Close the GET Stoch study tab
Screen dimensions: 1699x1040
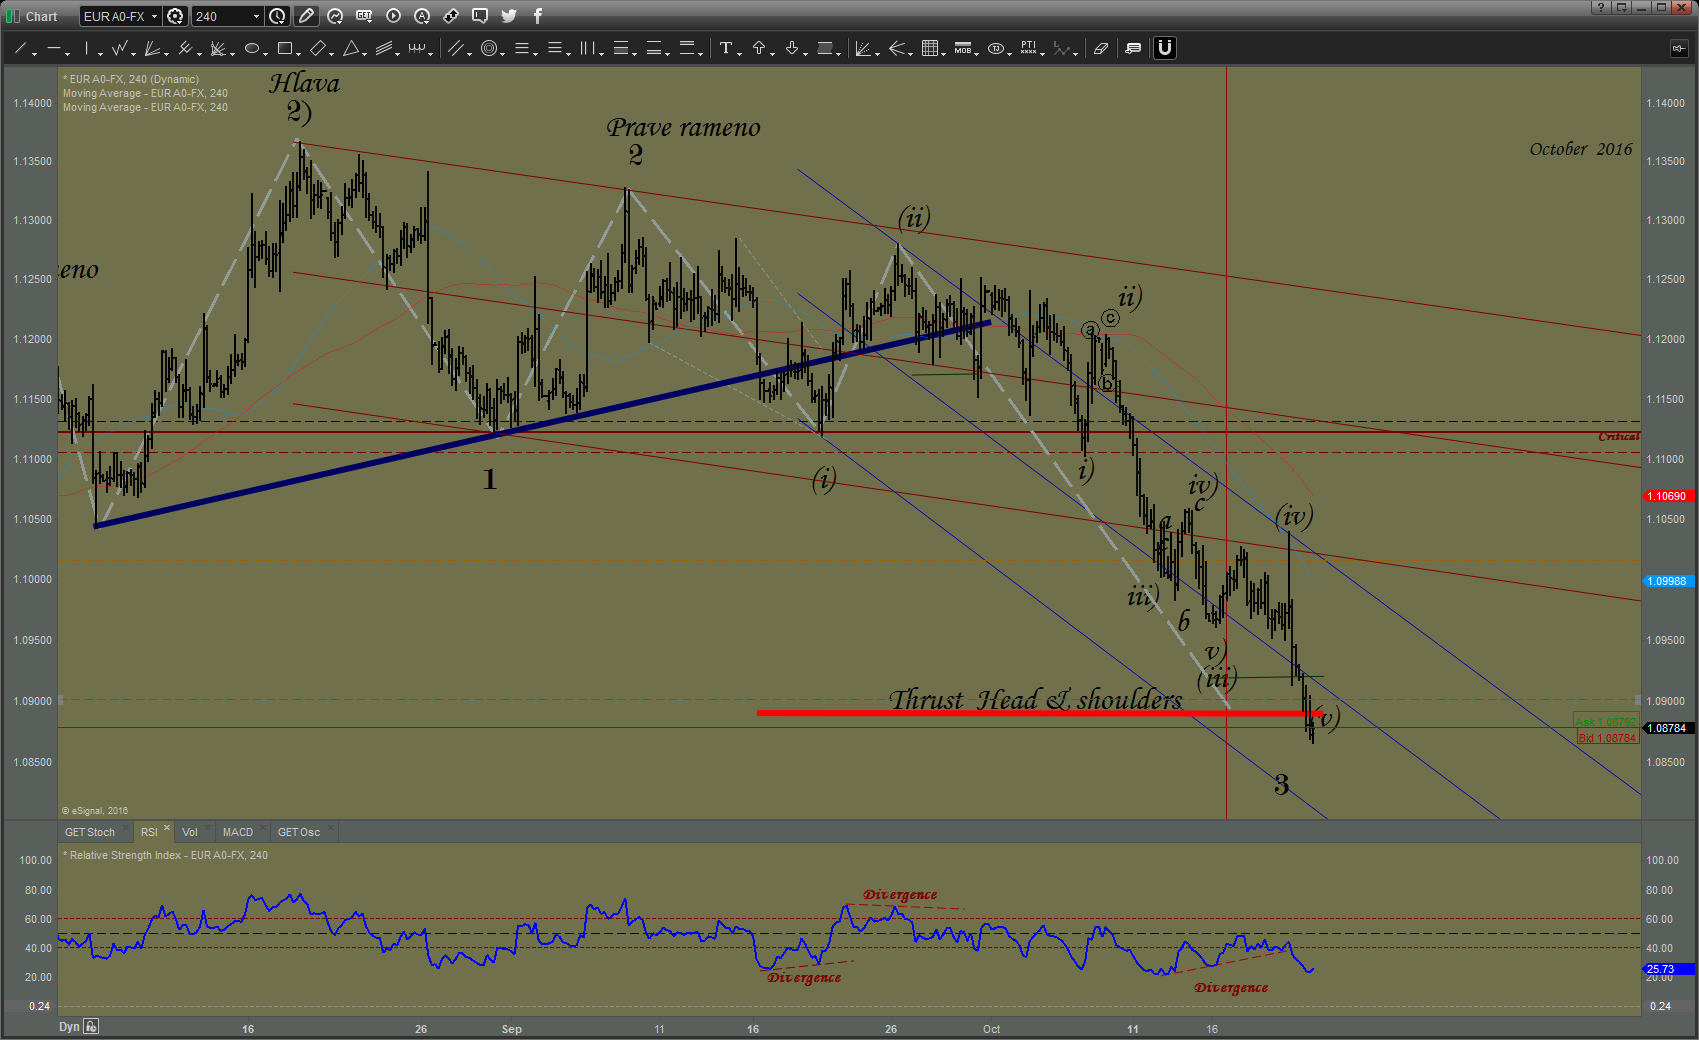point(126,829)
